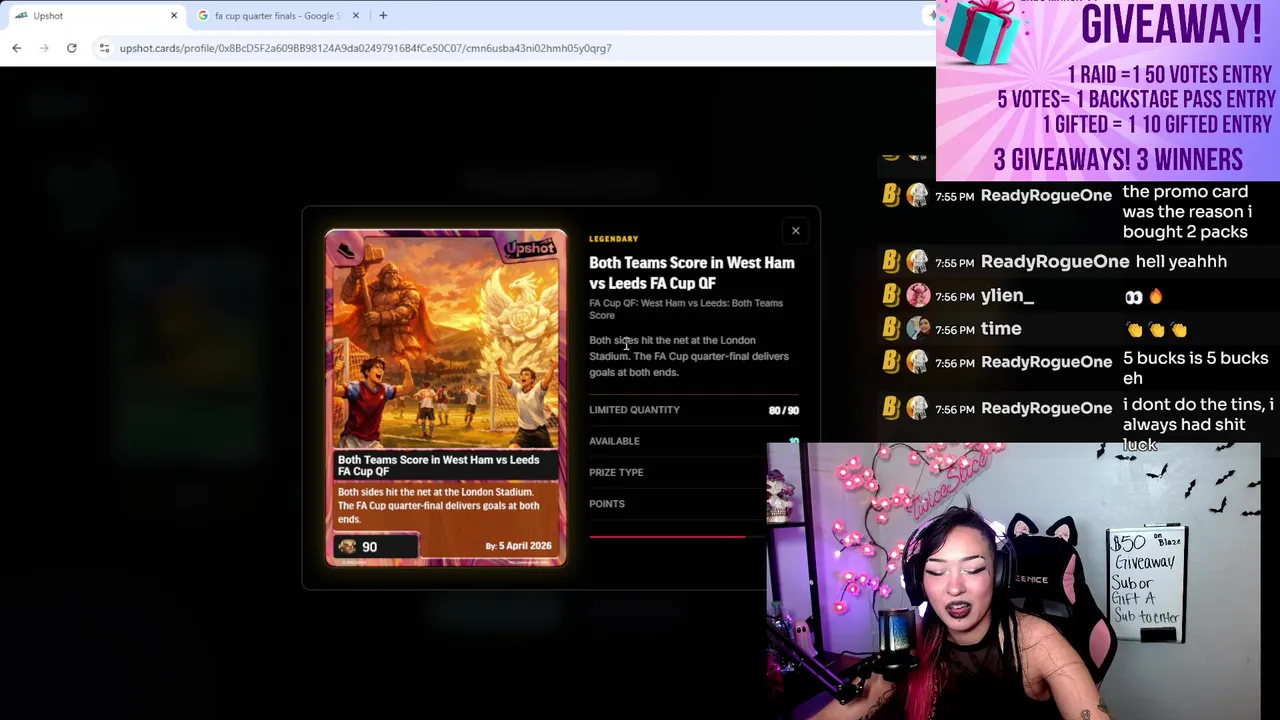Click the red progress bar below POINTS
The image size is (1280, 720).
[x=667, y=537]
